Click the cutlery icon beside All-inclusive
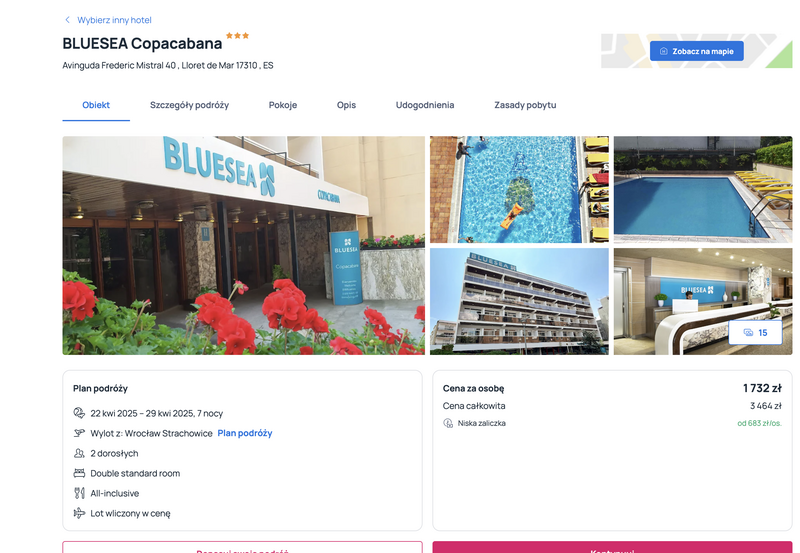 [79, 493]
